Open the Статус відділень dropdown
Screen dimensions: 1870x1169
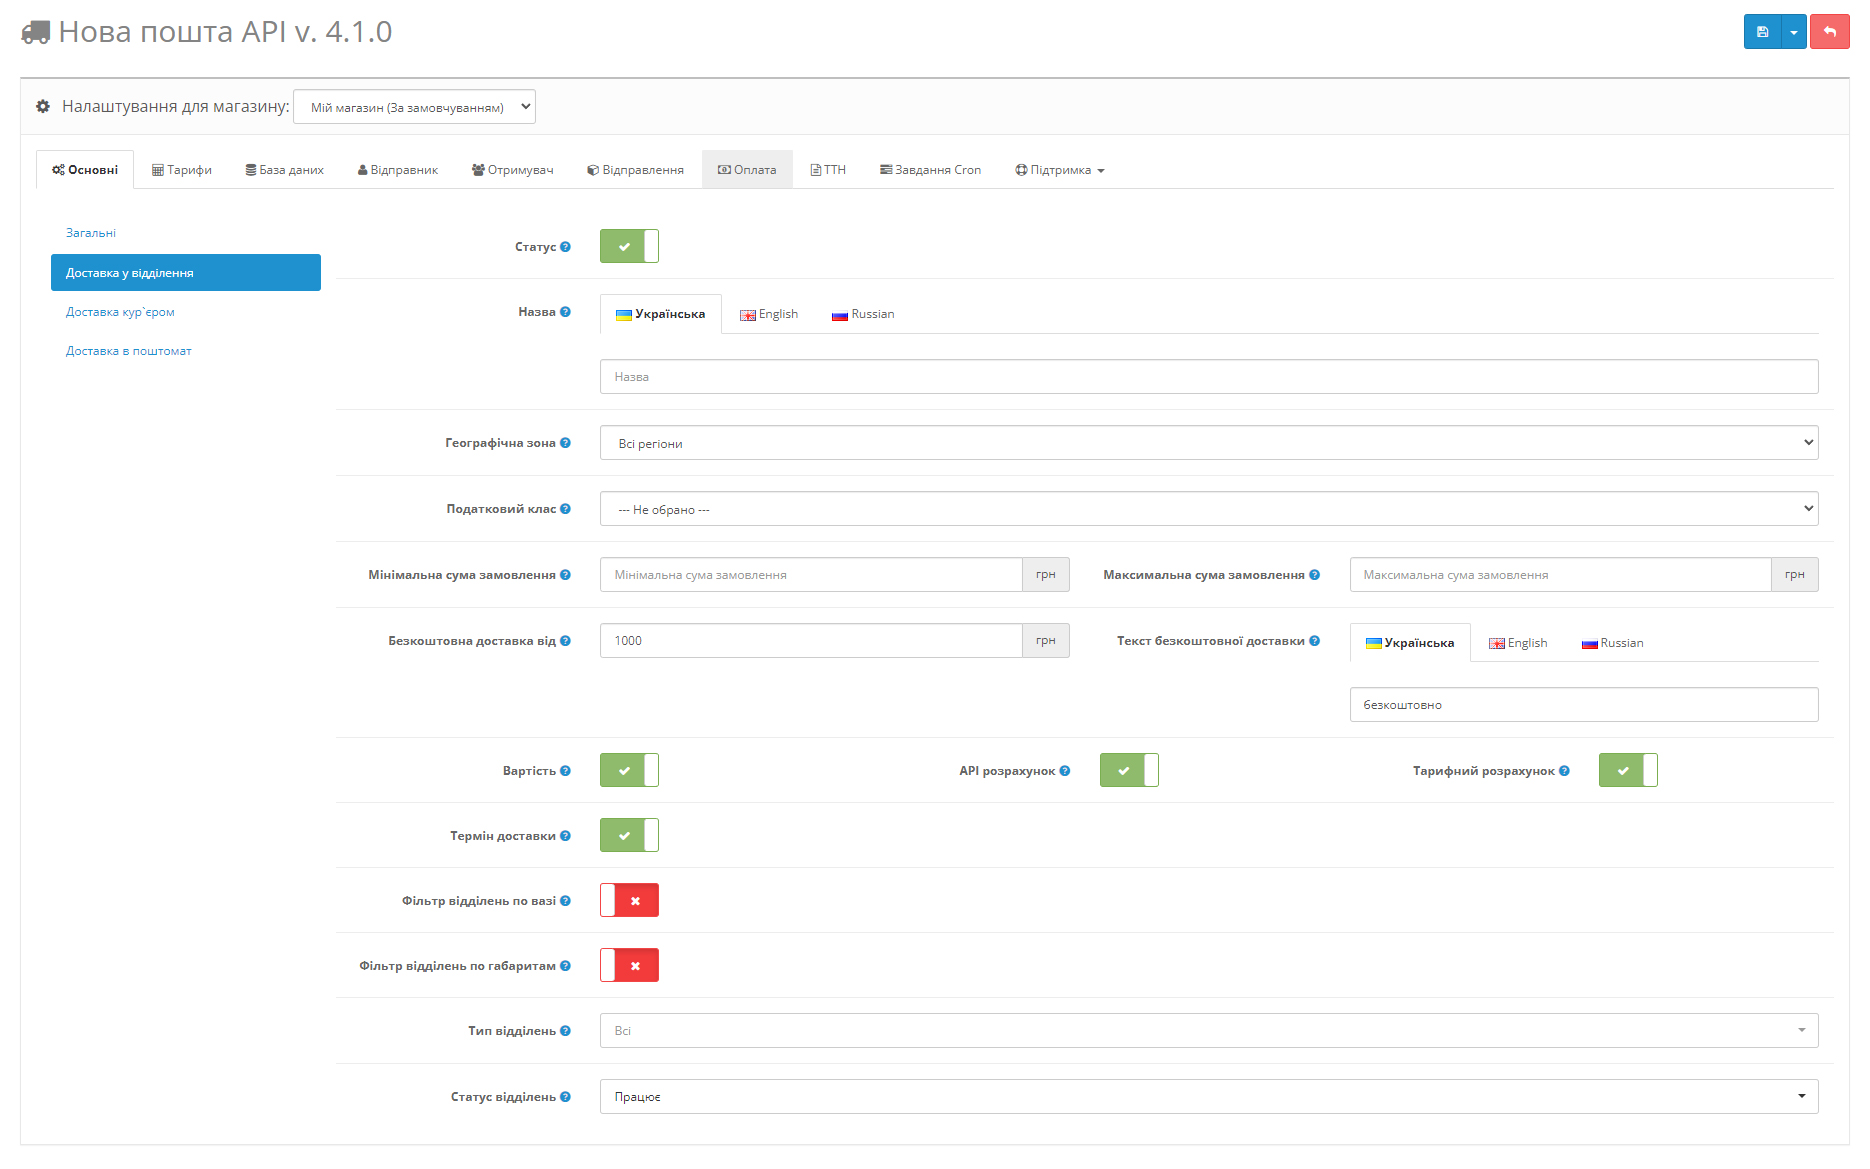1209,1097
